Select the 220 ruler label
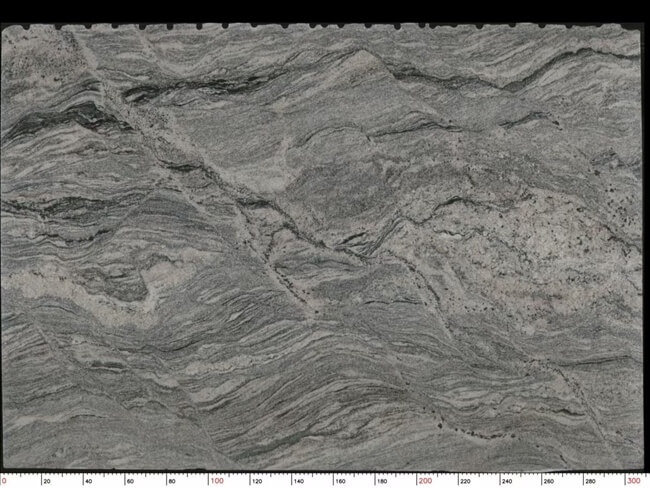This screenshot has width=650, height=488. pos(466,481)
